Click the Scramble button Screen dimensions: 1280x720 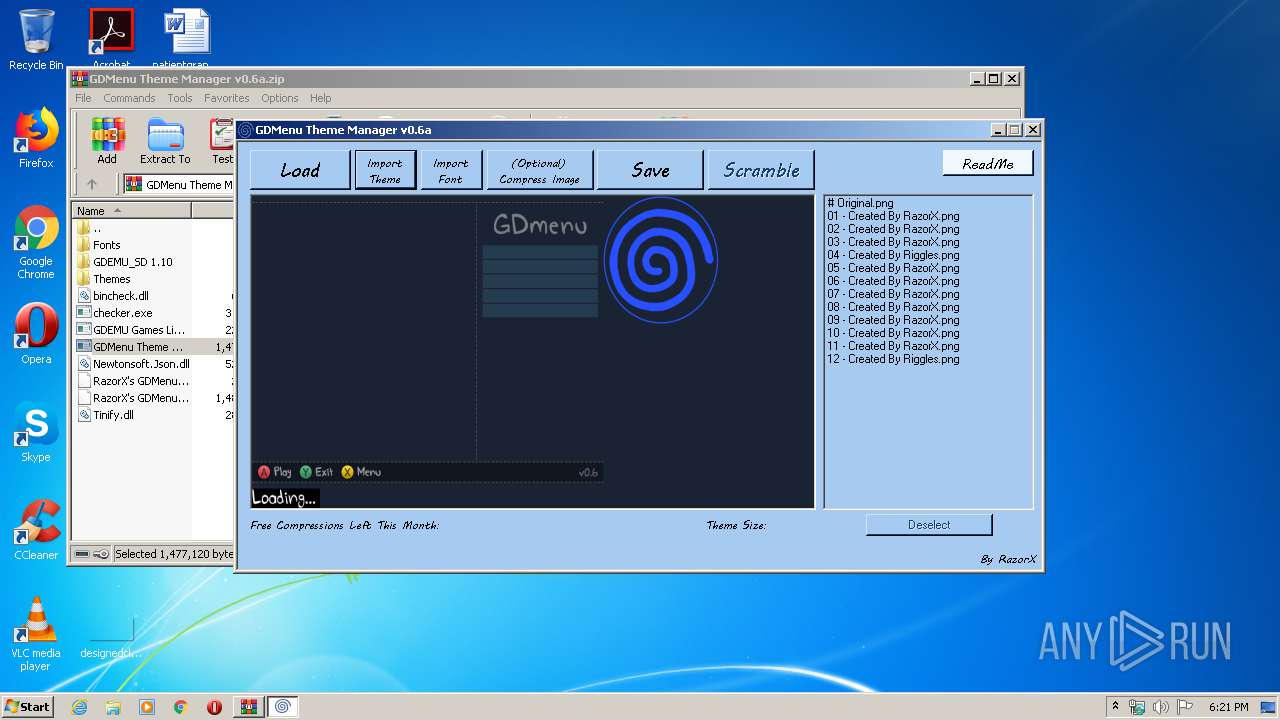tap(761, 170)
